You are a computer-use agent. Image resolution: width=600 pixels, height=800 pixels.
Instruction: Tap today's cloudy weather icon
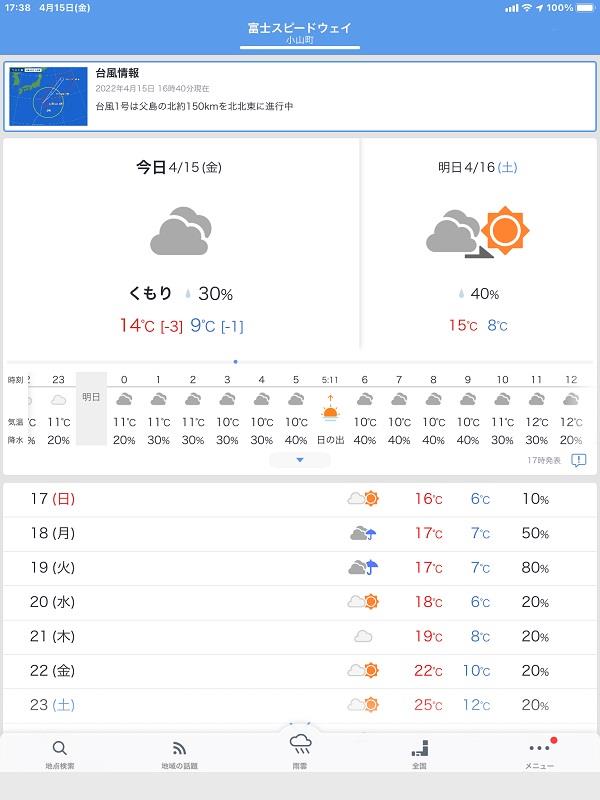pyautogui.click(x=181, y=231)
